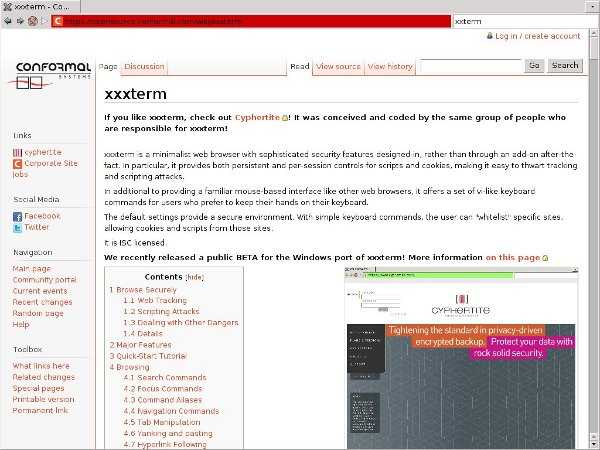The image size is (600, 450).
Task: Open Printable version link
Action: click(x=43, y=399)
